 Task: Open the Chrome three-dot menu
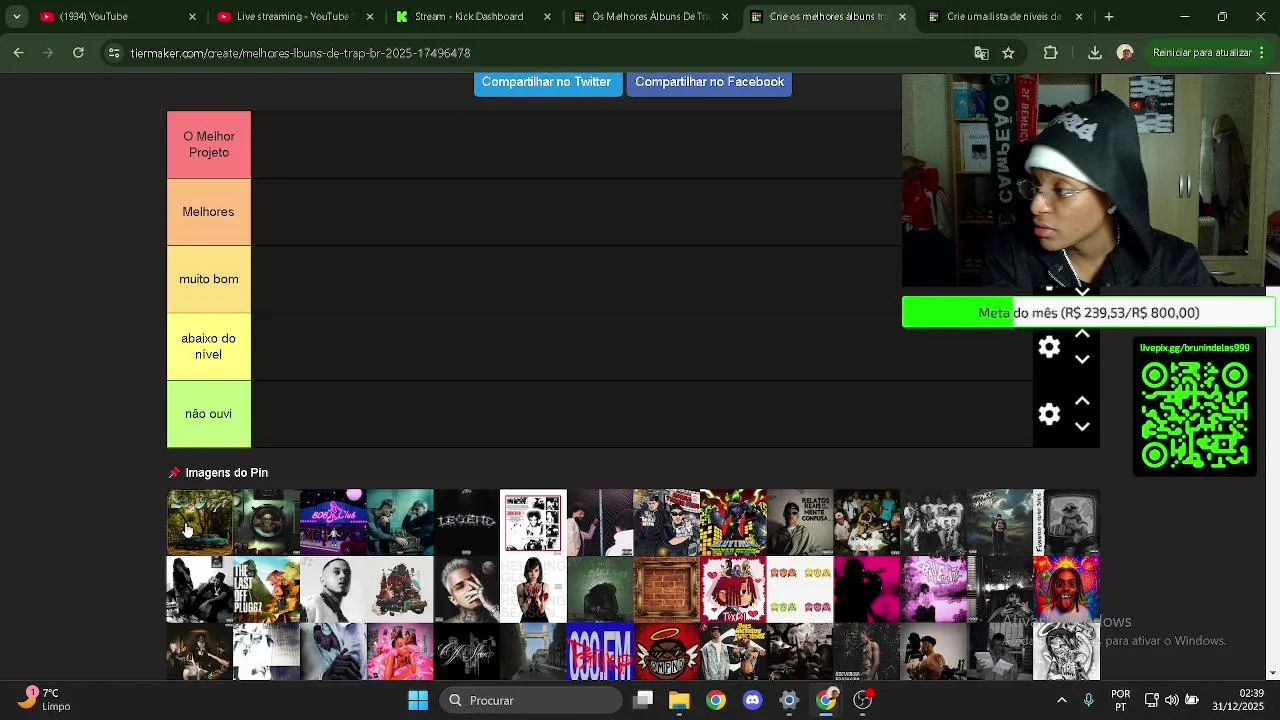1262,53
